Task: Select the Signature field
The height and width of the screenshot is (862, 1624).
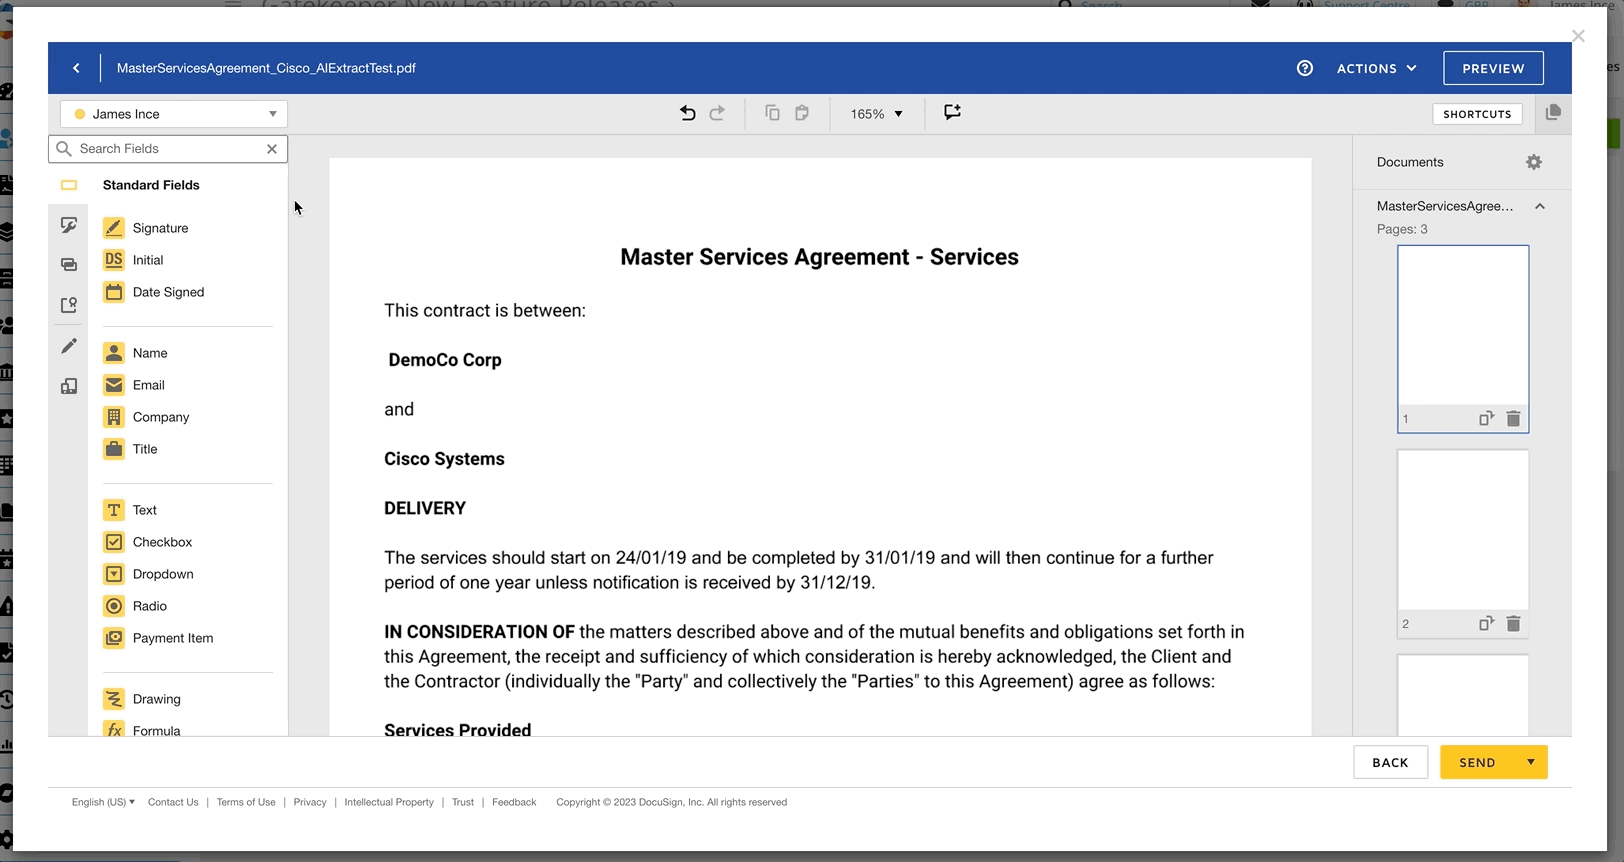Action: coord(146,228)
